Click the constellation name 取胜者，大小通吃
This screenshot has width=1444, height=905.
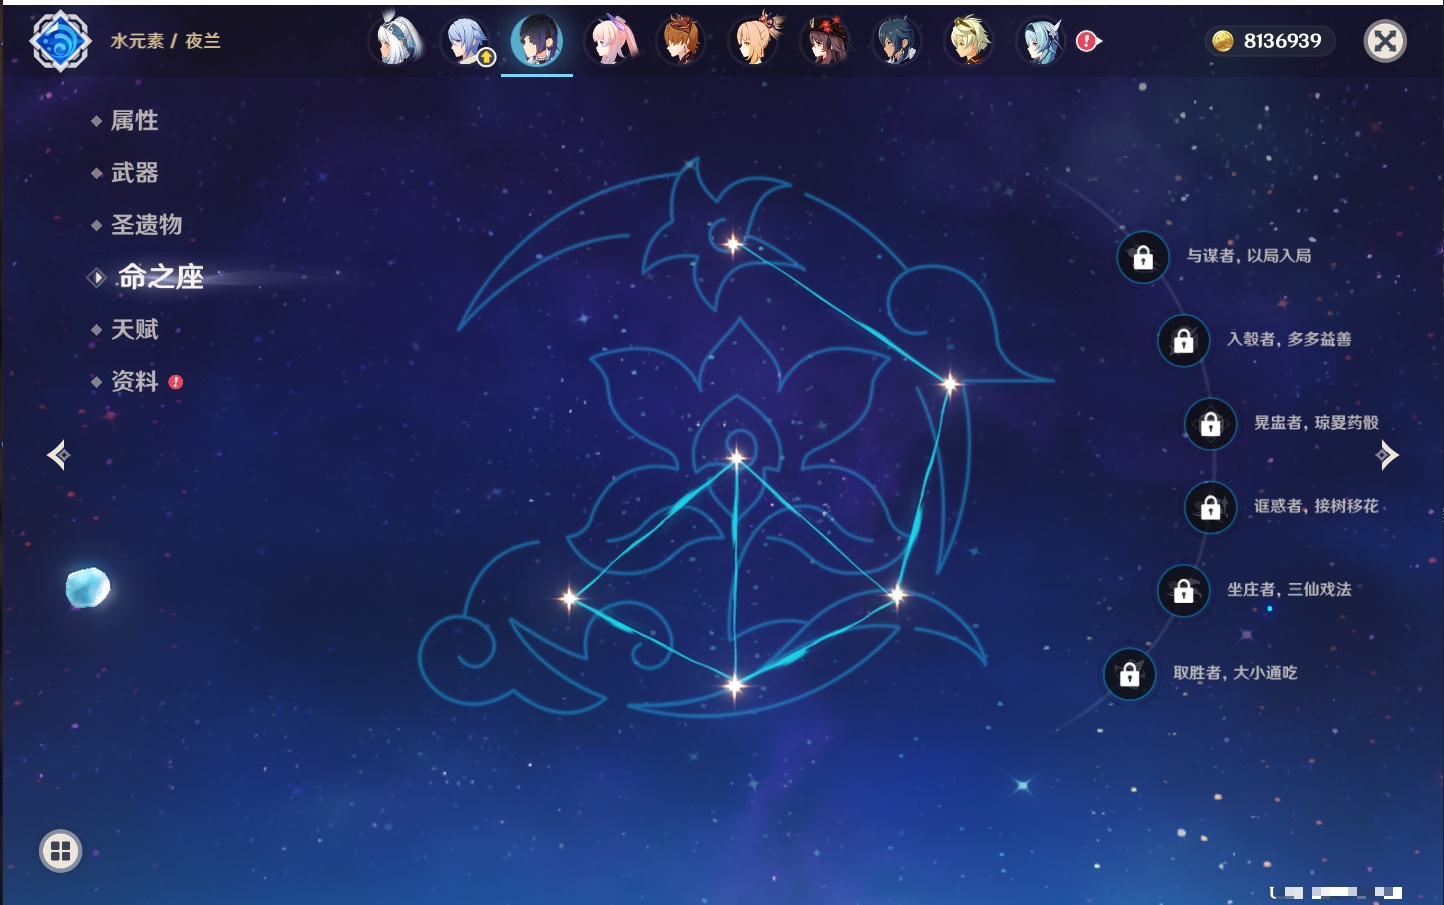(x=1235, y=673)
